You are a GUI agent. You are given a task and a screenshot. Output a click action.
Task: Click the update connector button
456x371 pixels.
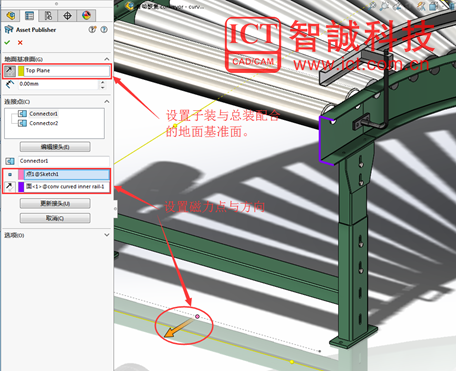point(55,203)
